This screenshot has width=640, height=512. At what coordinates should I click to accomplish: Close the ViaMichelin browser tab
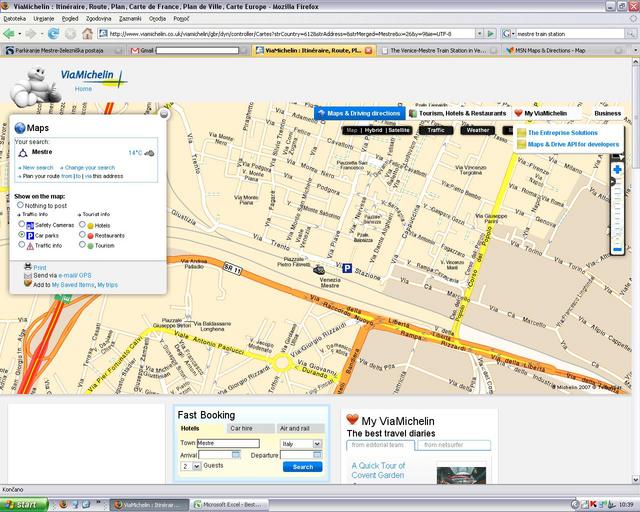[x=368, y=51]
